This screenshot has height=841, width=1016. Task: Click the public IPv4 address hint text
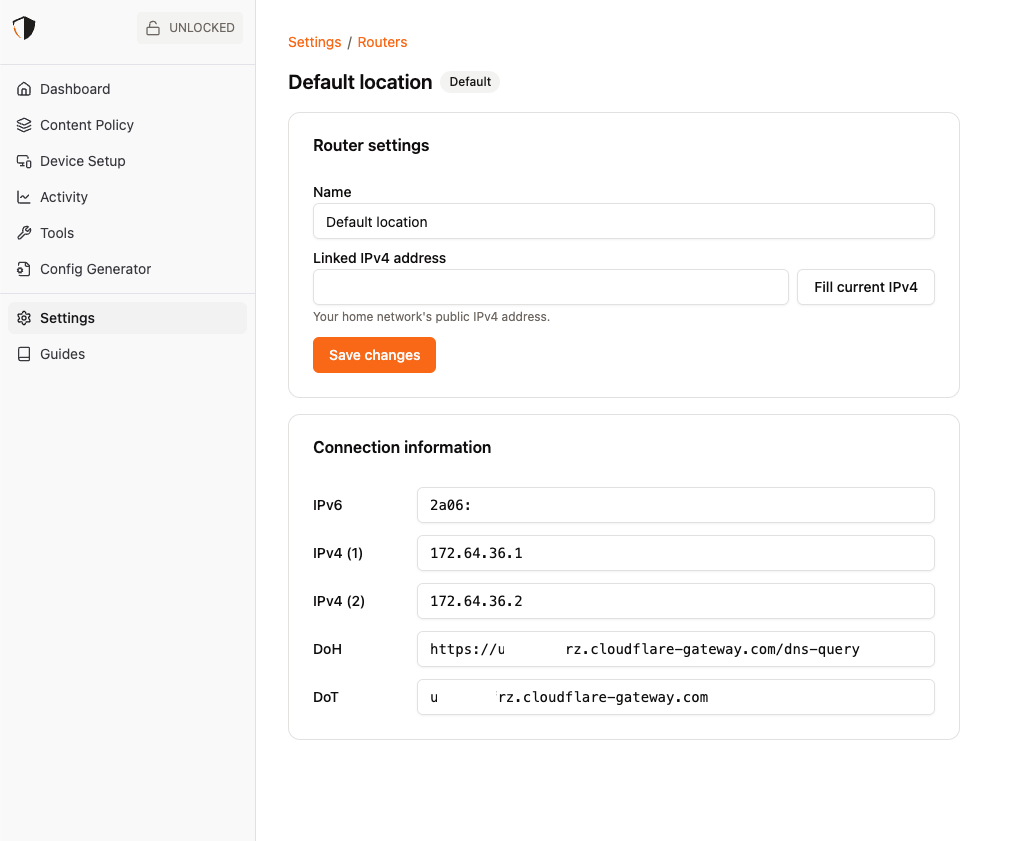click(x=432, y=317)
